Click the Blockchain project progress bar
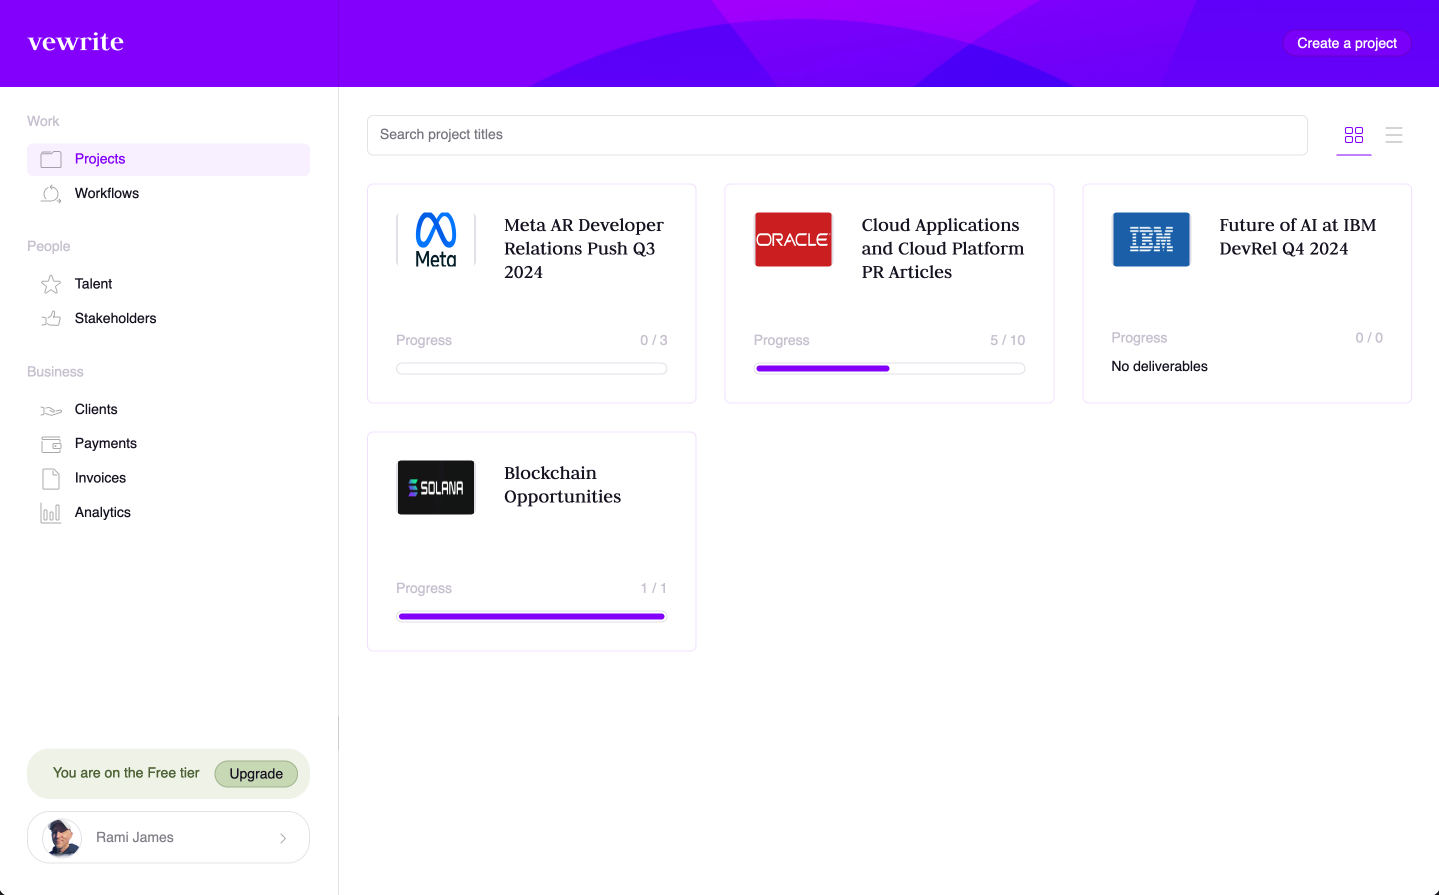The height and width of the screenshot is (895, 1439). (532, 617)
